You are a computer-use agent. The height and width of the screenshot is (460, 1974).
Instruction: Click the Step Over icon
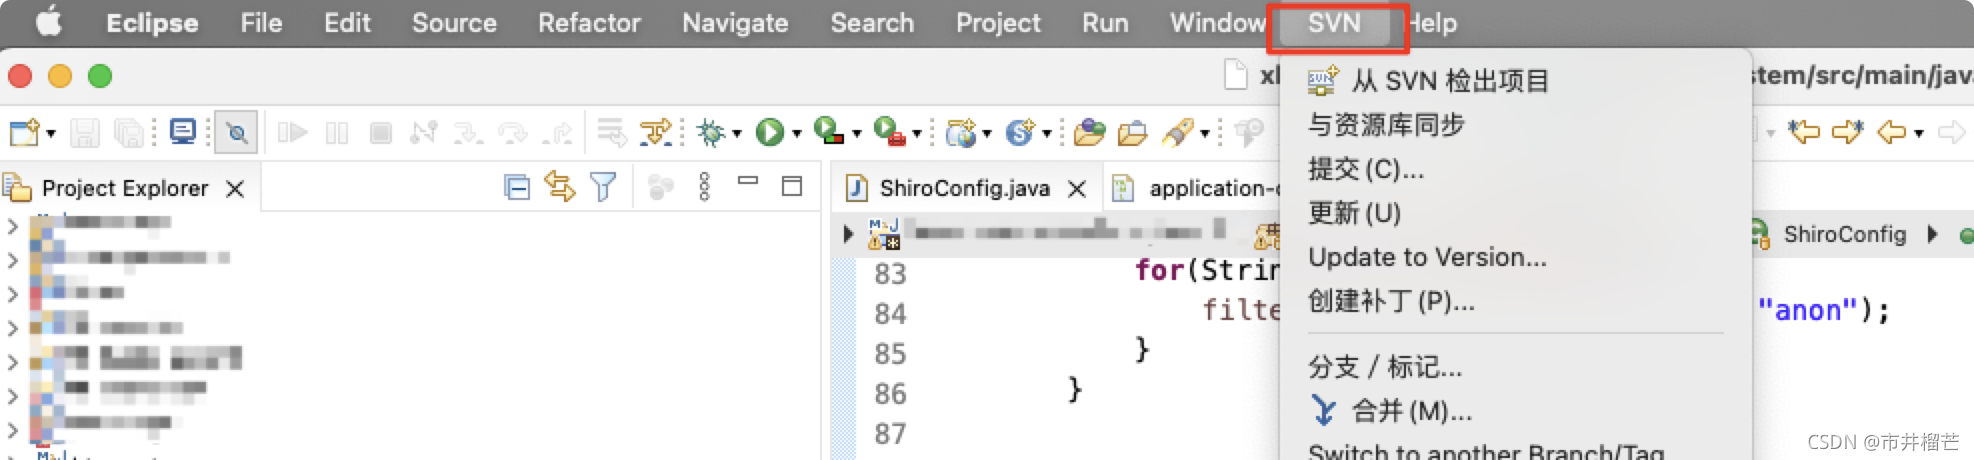pos(512,132)
